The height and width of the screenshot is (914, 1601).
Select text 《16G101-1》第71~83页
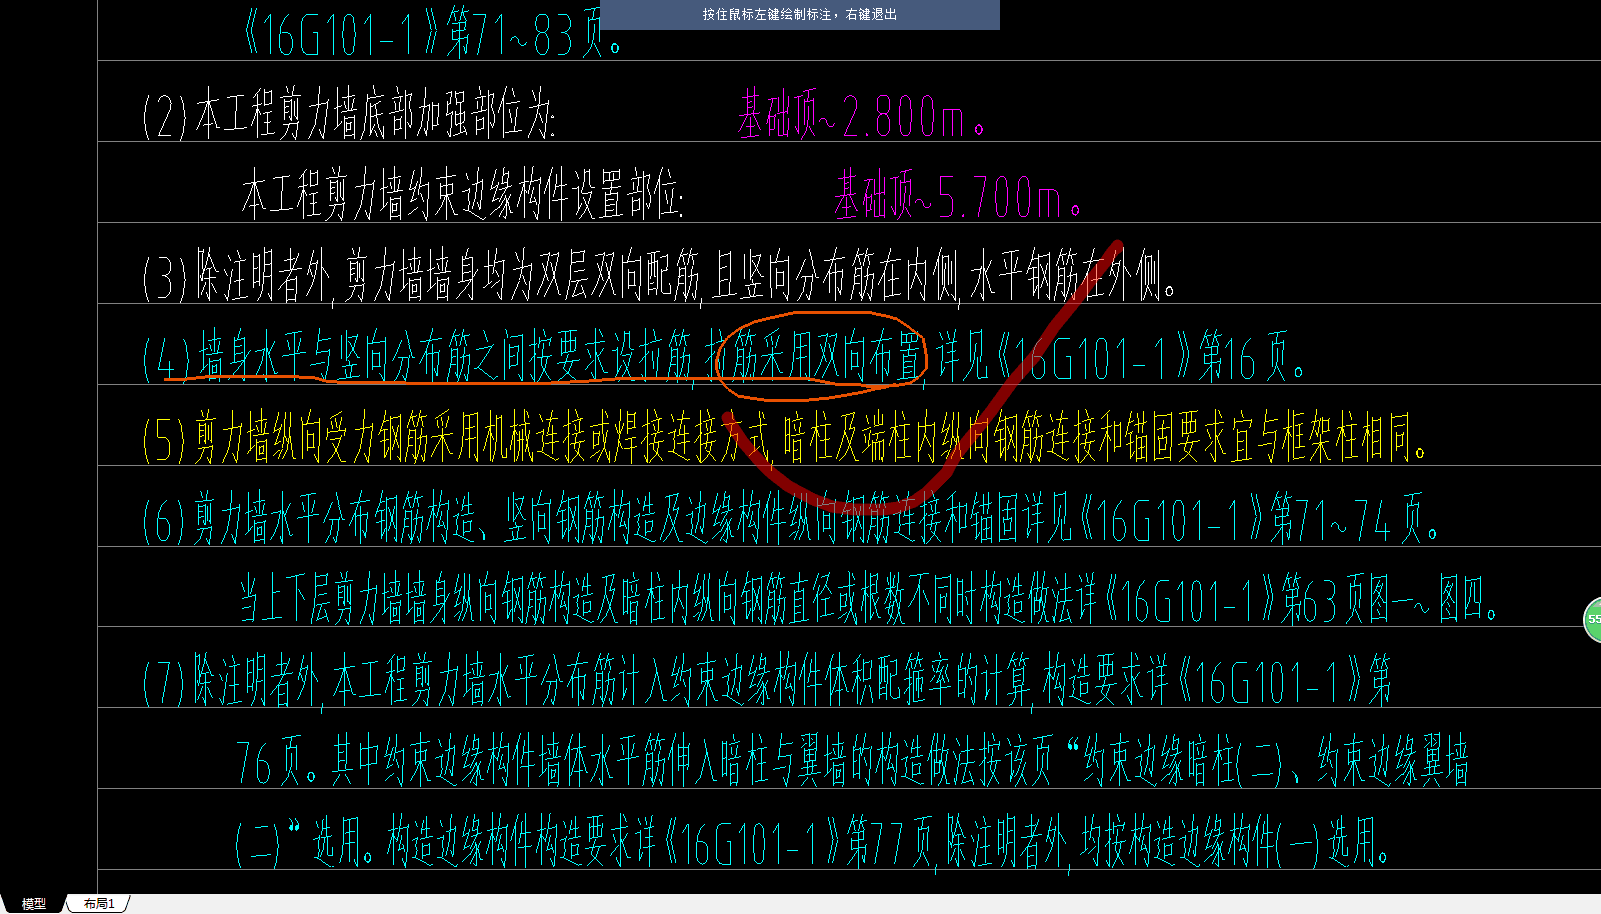pyautogui.click(x=432, y=35)
